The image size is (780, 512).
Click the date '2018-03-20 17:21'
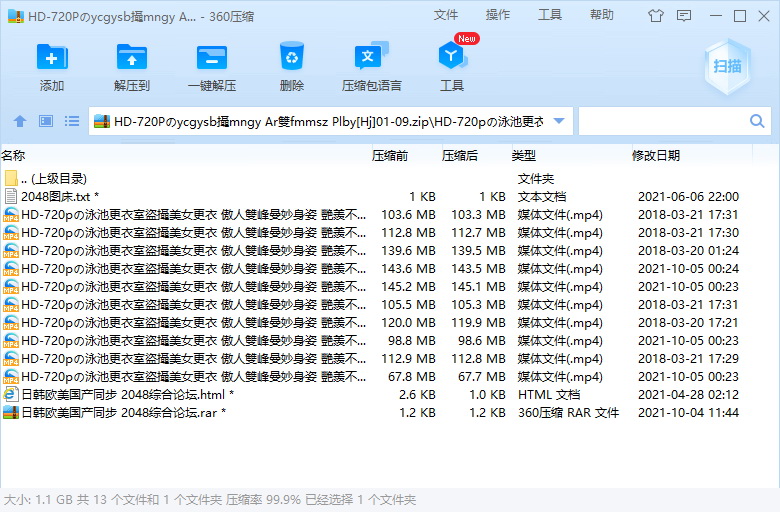click(x=688, y=322)
